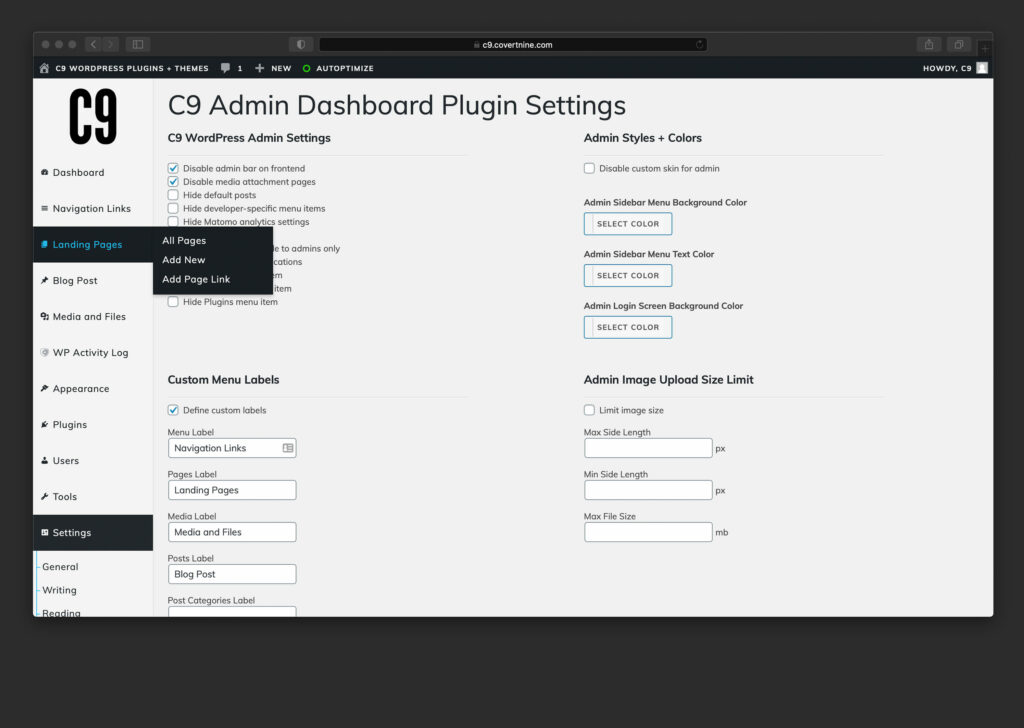Toggle the browser sidebar icon
This screenshot has height=728, width=1024.
(138, 44)
